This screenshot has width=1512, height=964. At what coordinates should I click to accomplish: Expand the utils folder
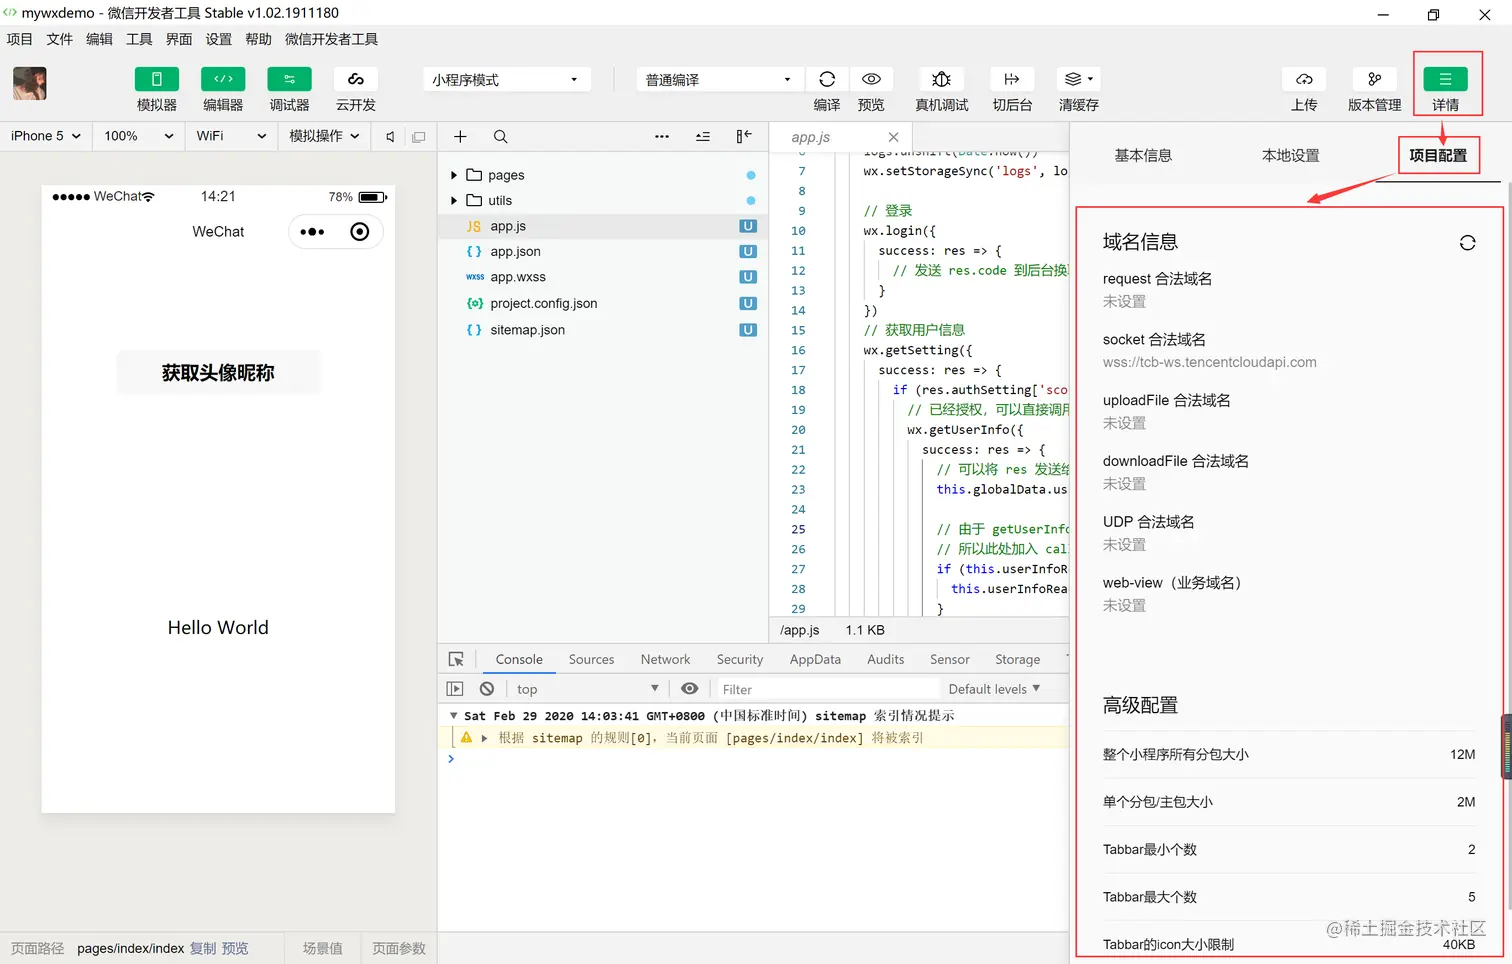click(453, 201)
